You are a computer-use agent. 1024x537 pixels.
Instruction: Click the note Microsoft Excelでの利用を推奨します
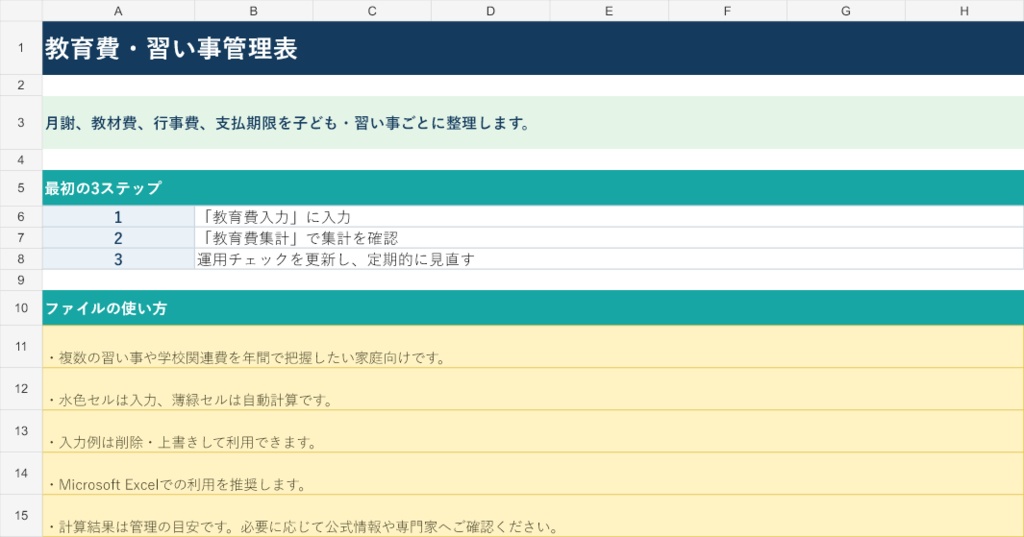coord(533,473)
